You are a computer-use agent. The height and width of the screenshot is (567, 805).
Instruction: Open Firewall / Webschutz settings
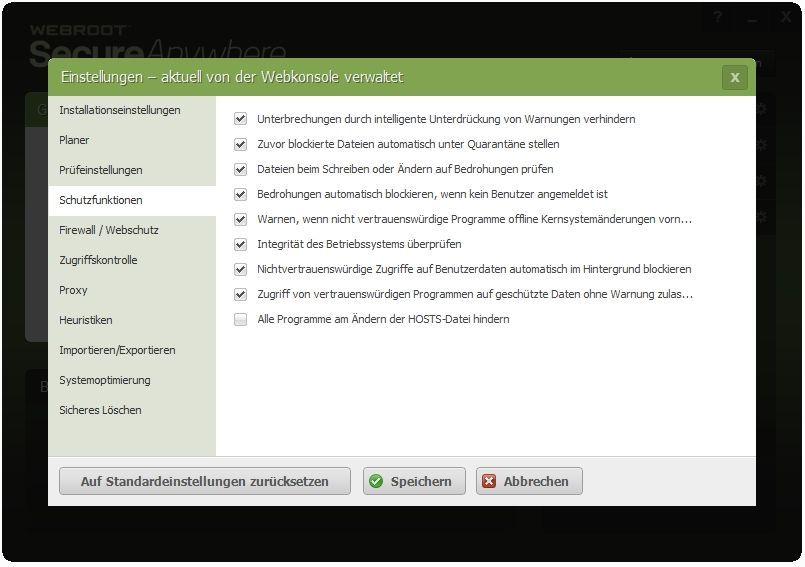[x=109, y=230]
